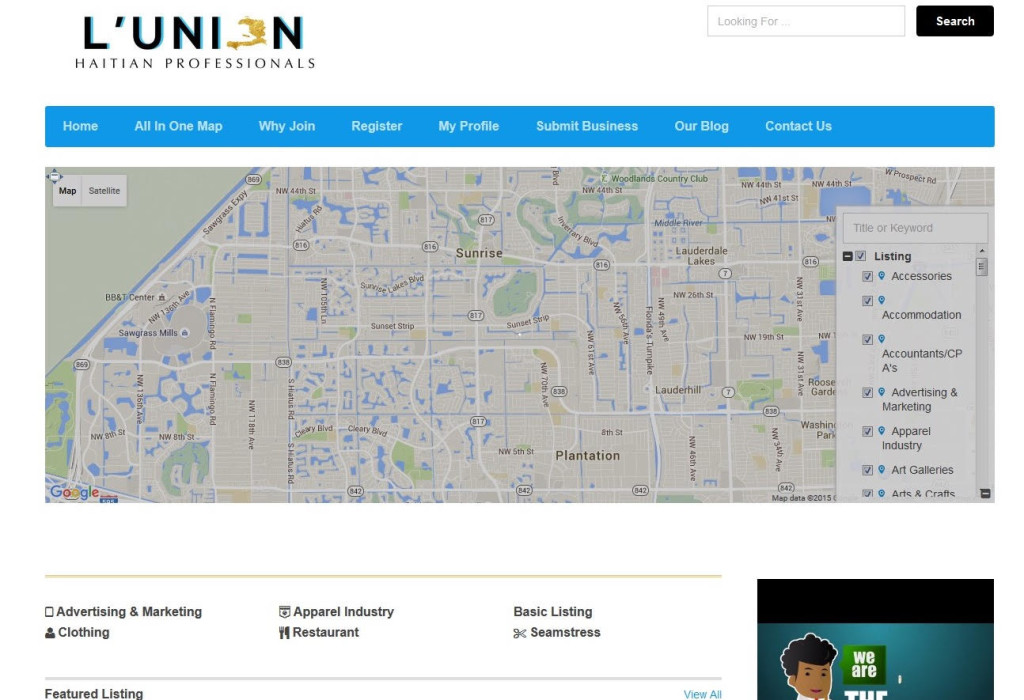1024x700 pixels.
Task: Click the Clothing person icon
Action: (x=50, y=633)
